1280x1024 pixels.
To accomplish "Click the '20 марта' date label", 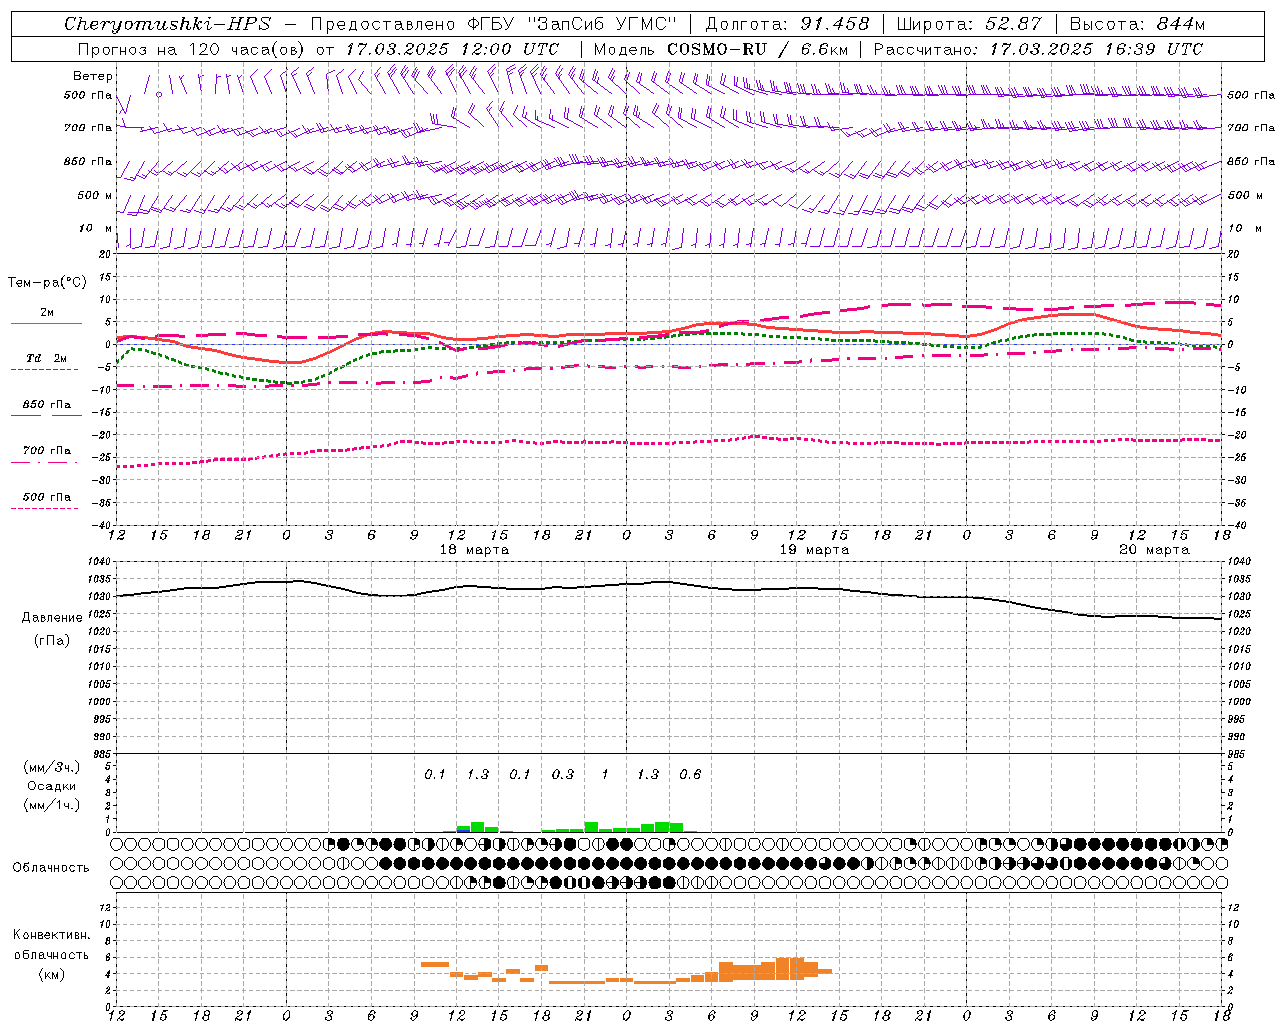I will tap(1154, 550).
